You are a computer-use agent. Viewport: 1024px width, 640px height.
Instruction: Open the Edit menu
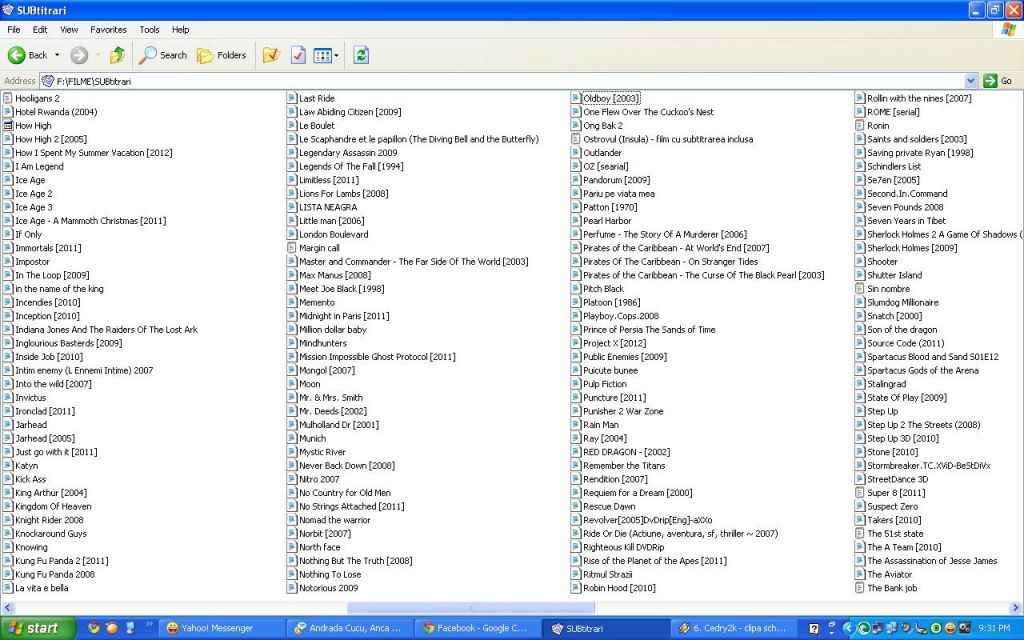[40, 29]
